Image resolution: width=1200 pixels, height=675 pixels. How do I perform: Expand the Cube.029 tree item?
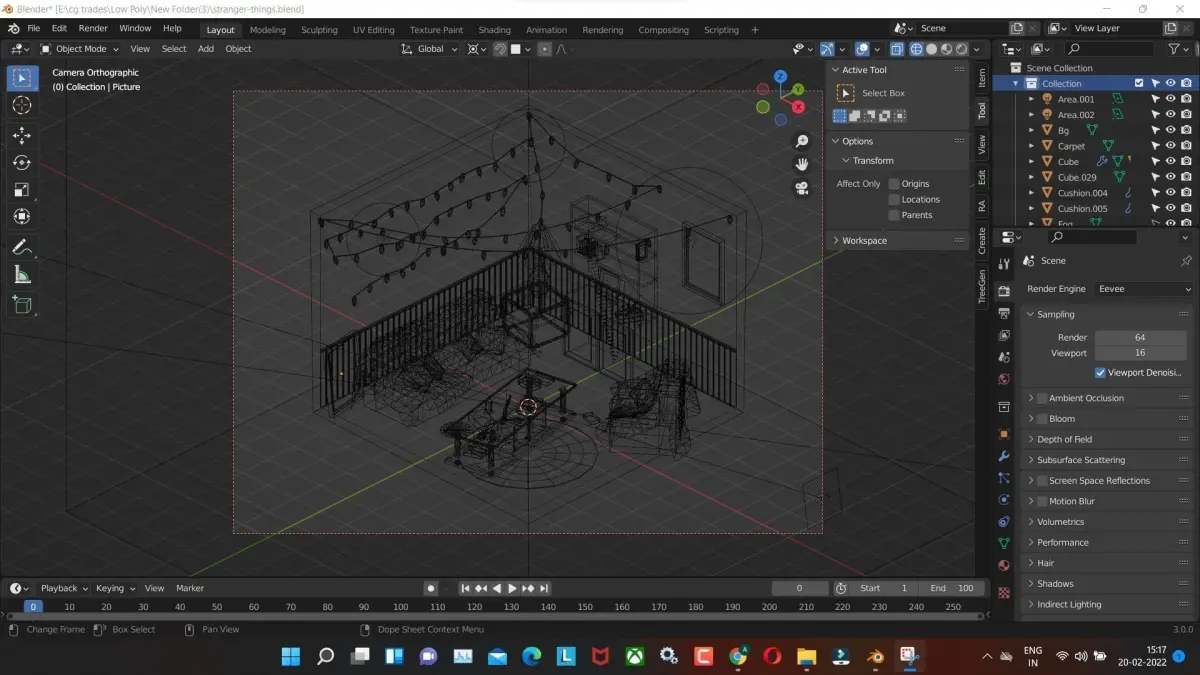[1032, 177]
